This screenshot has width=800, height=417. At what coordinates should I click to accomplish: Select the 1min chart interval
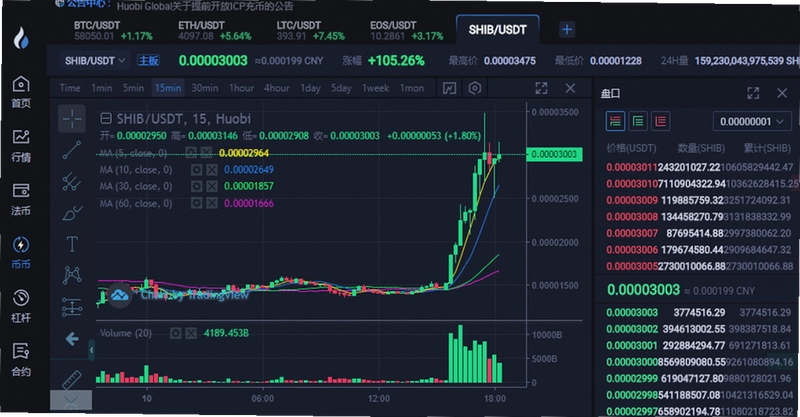point(102,88)
